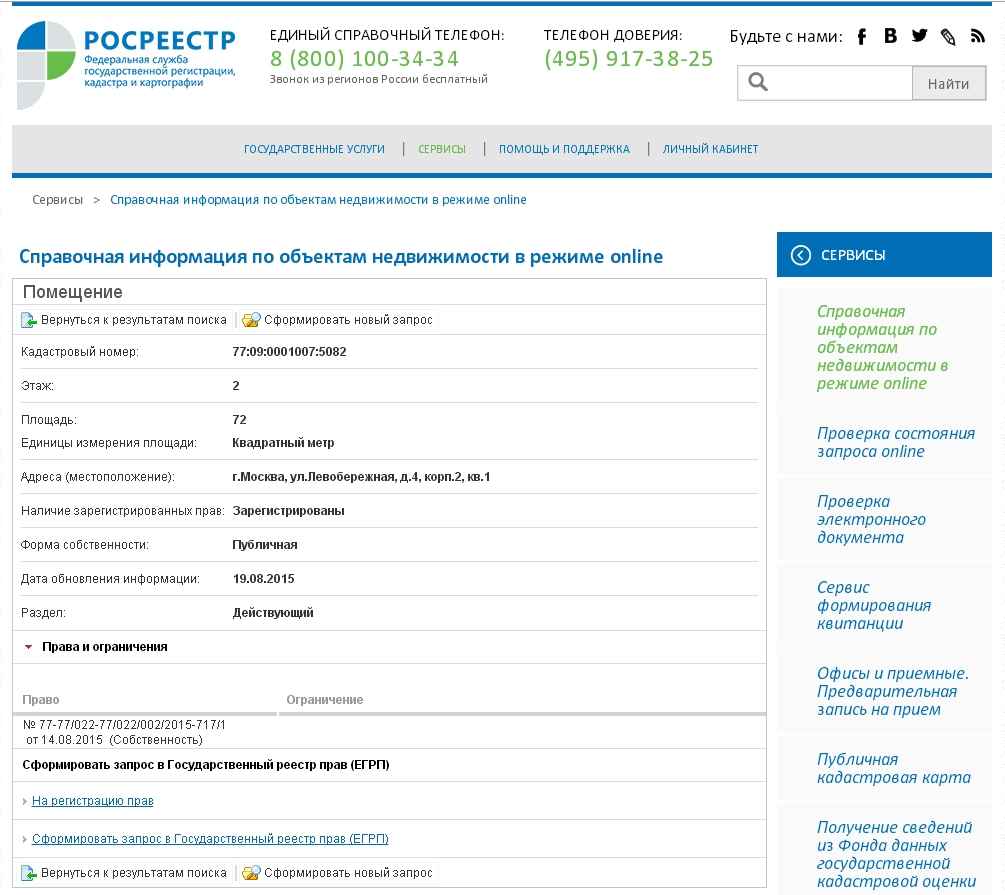Expand the Сформировать запрос в ЕГРП link row
The height and width of the screenshot is (895, 1005).
(x=25, y=839)
